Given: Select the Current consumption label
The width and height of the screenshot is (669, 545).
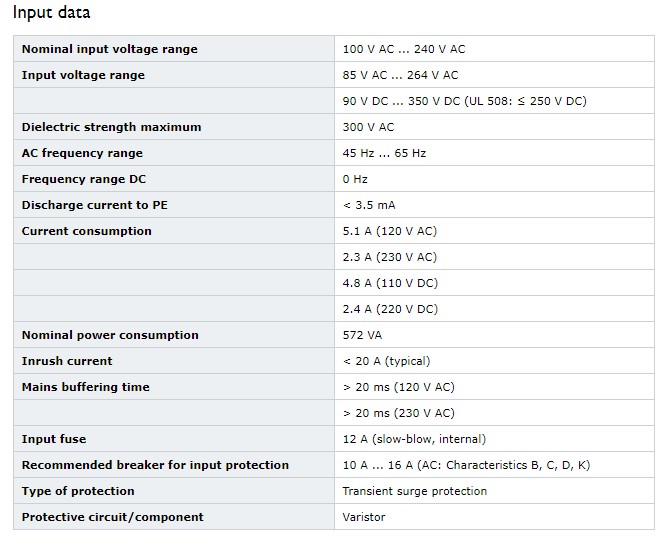Looking at the screenshot, I should (87, 231).
